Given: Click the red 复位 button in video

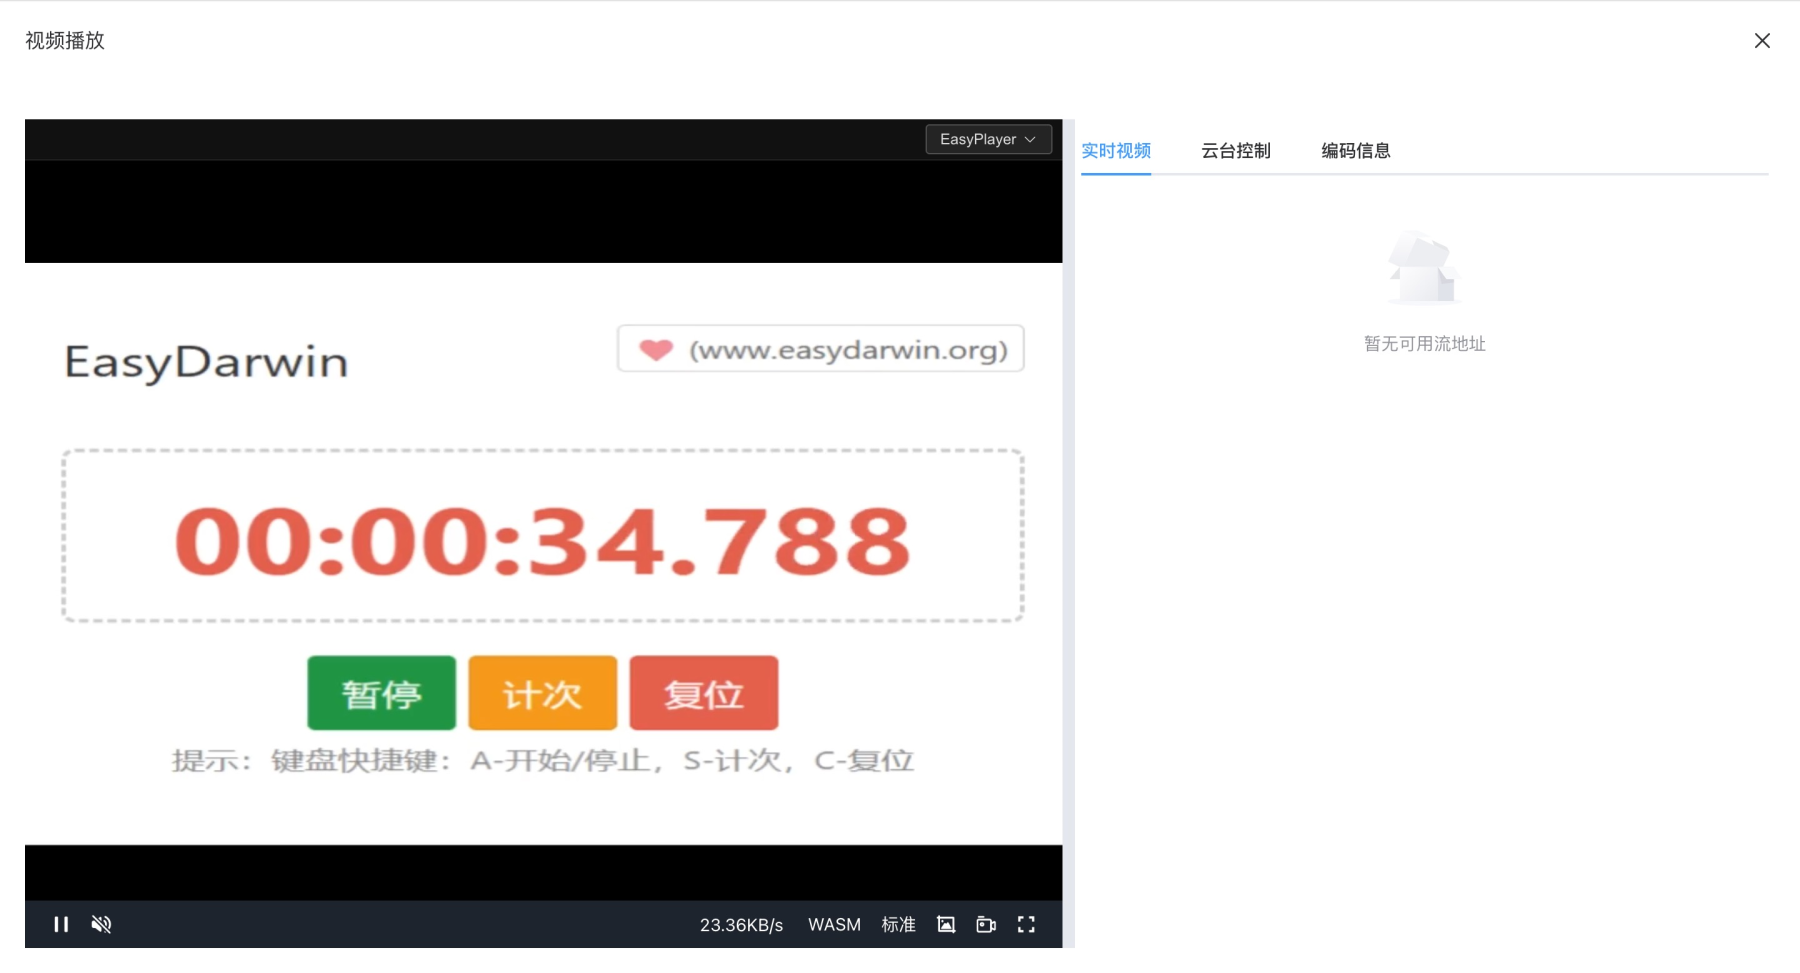Looking at the screenshot, I should [704, 693].
